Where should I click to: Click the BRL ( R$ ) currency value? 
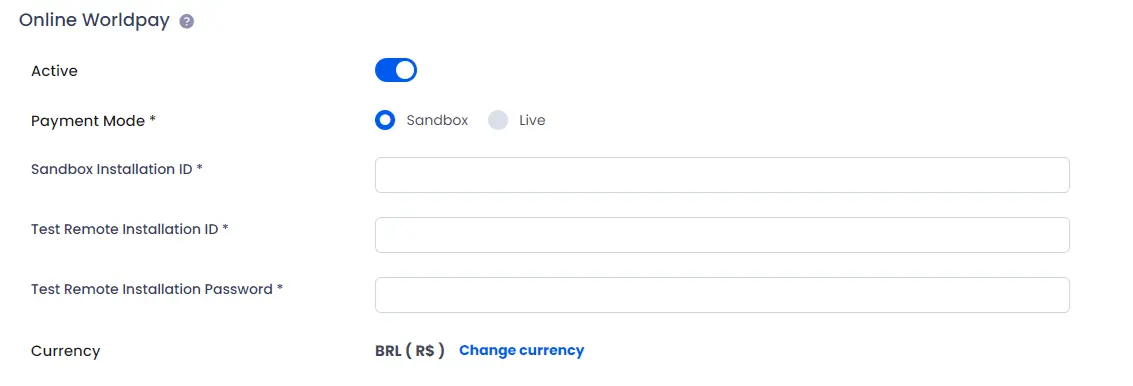[410, 351]
